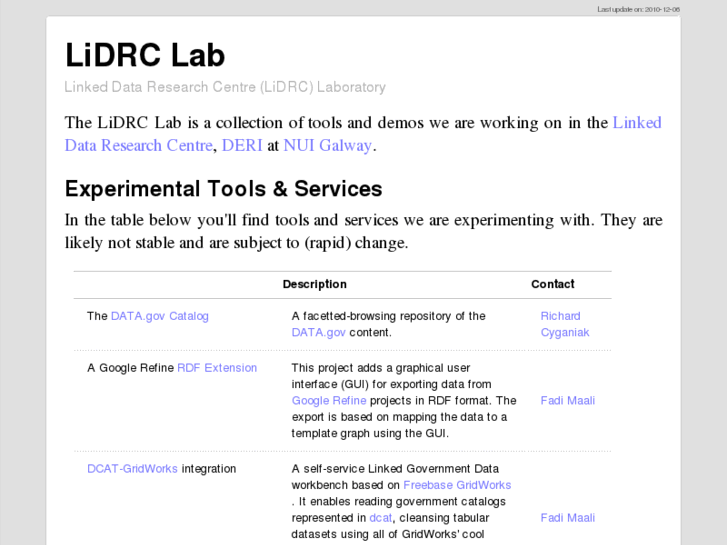The image size is (727, 545).
Task: Click the Description column header
Action: click(x=315, y=284)
